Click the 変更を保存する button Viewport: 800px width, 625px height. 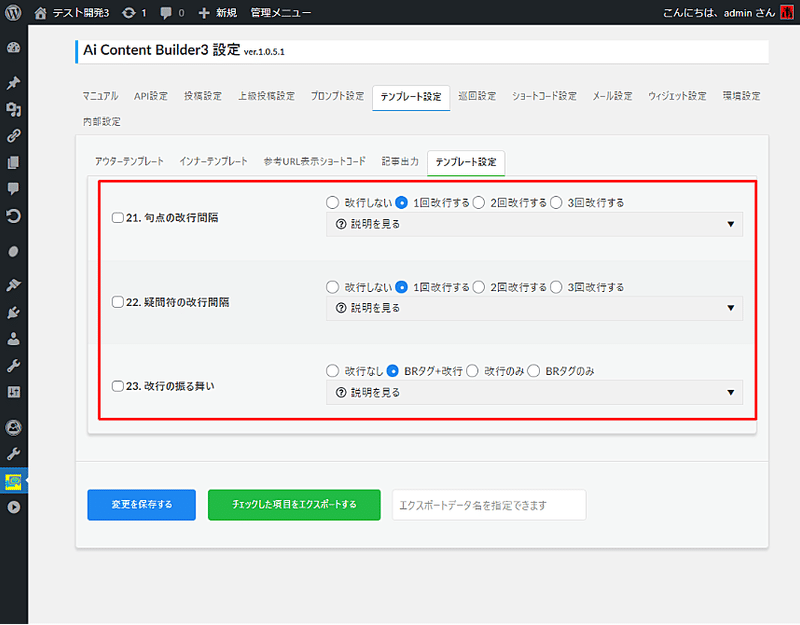coord(141,505)
